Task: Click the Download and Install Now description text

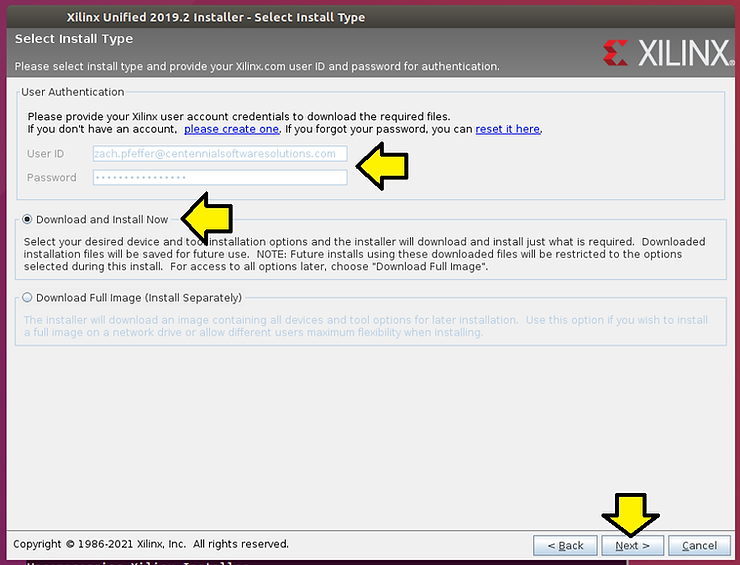Action: [364, 254]
